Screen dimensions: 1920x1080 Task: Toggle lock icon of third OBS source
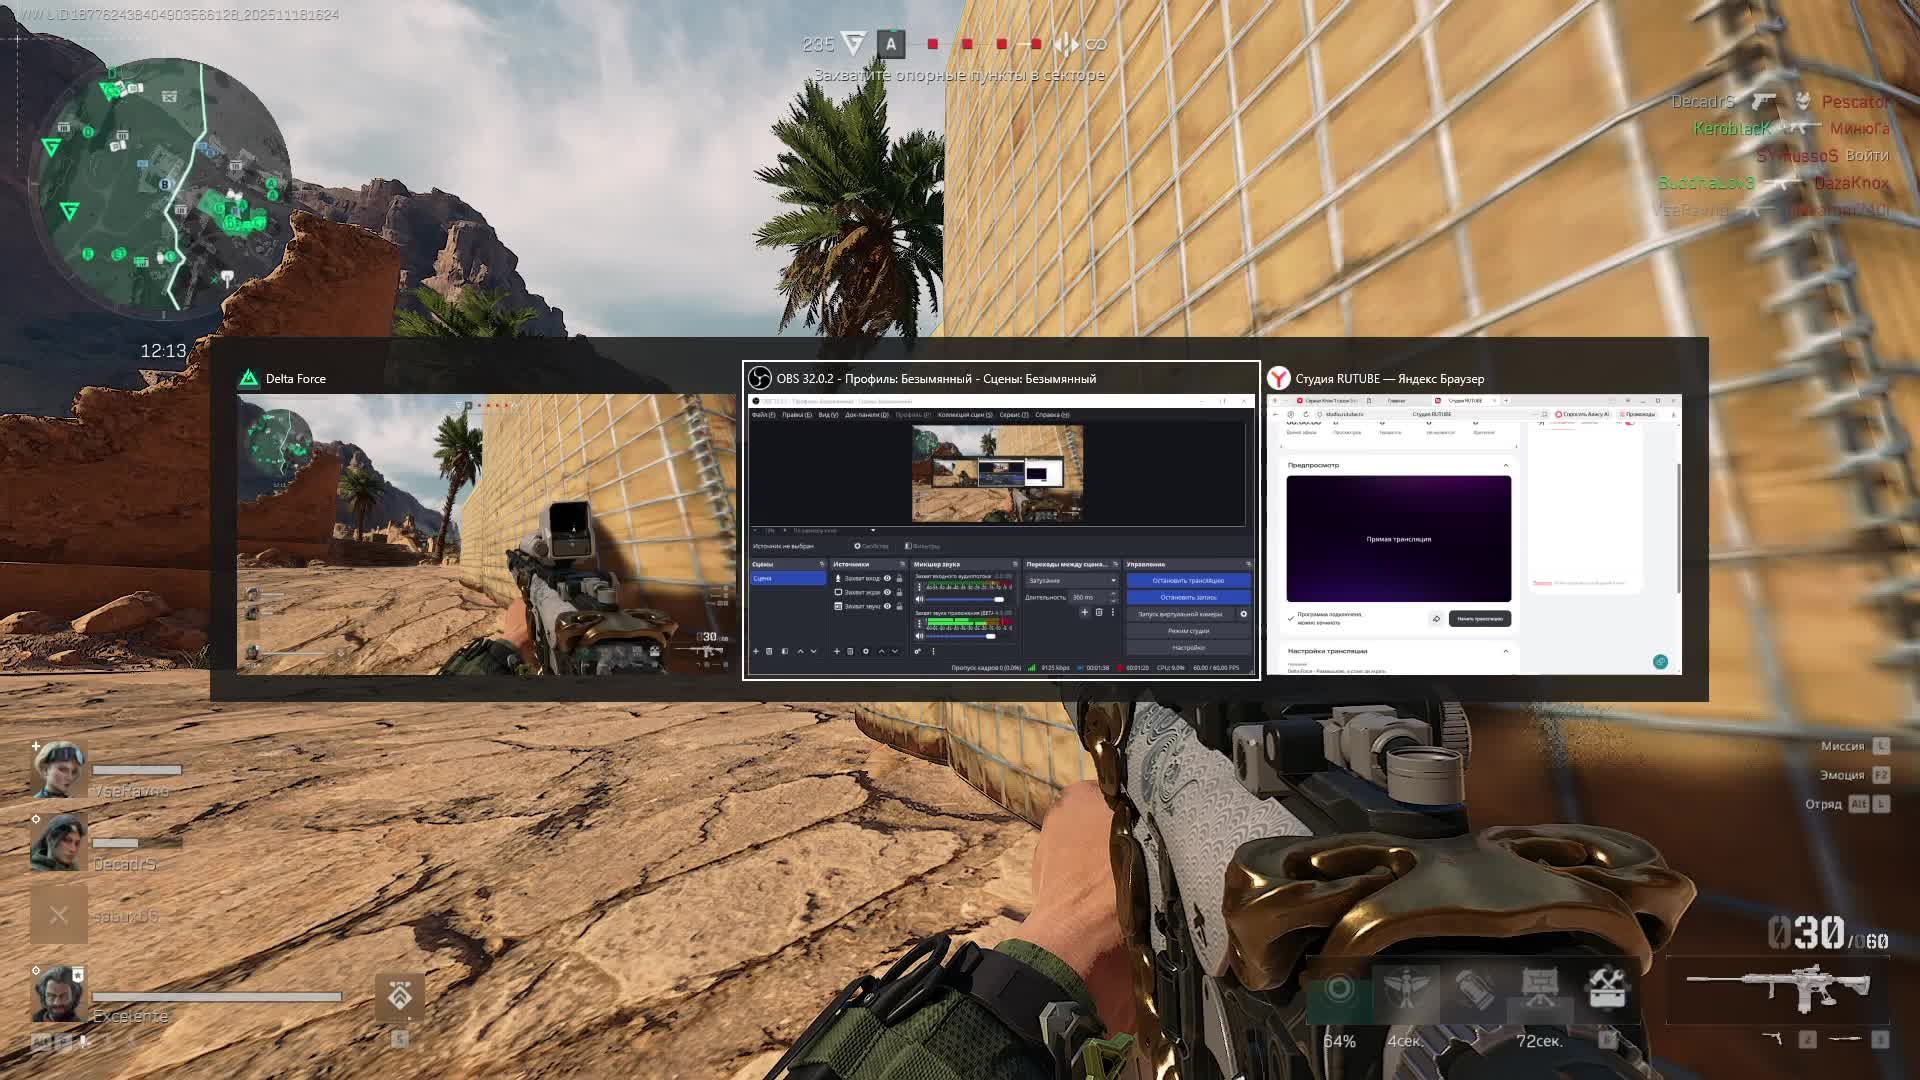tap(899, 606)
